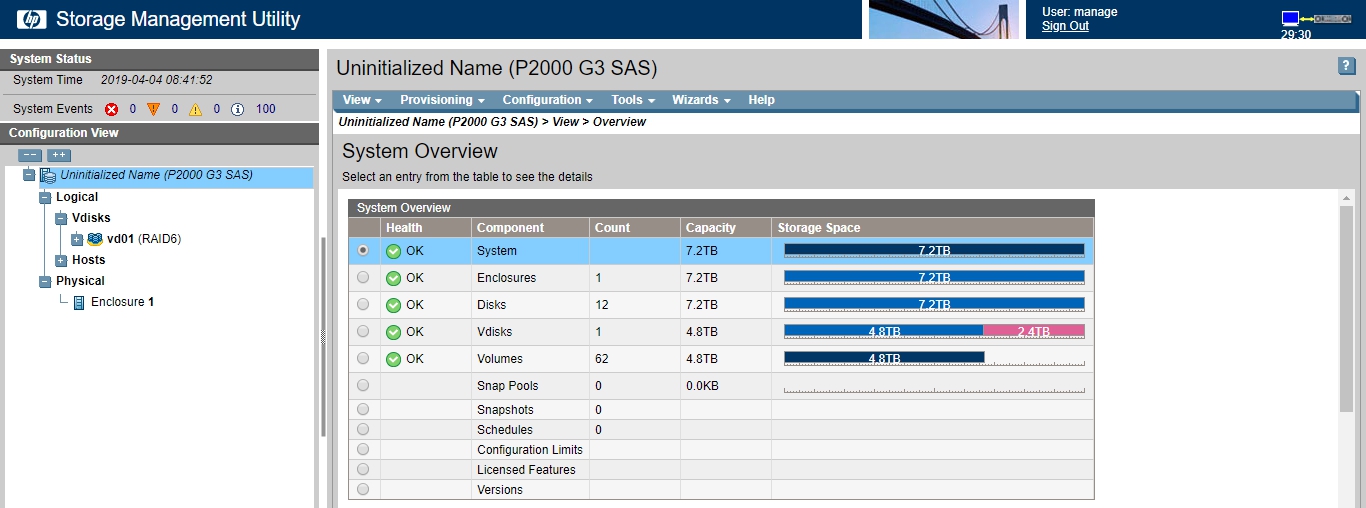Click the Enclosure 1 icon in tree
The width and height of the screenshot is (1366, 508).
79,302
